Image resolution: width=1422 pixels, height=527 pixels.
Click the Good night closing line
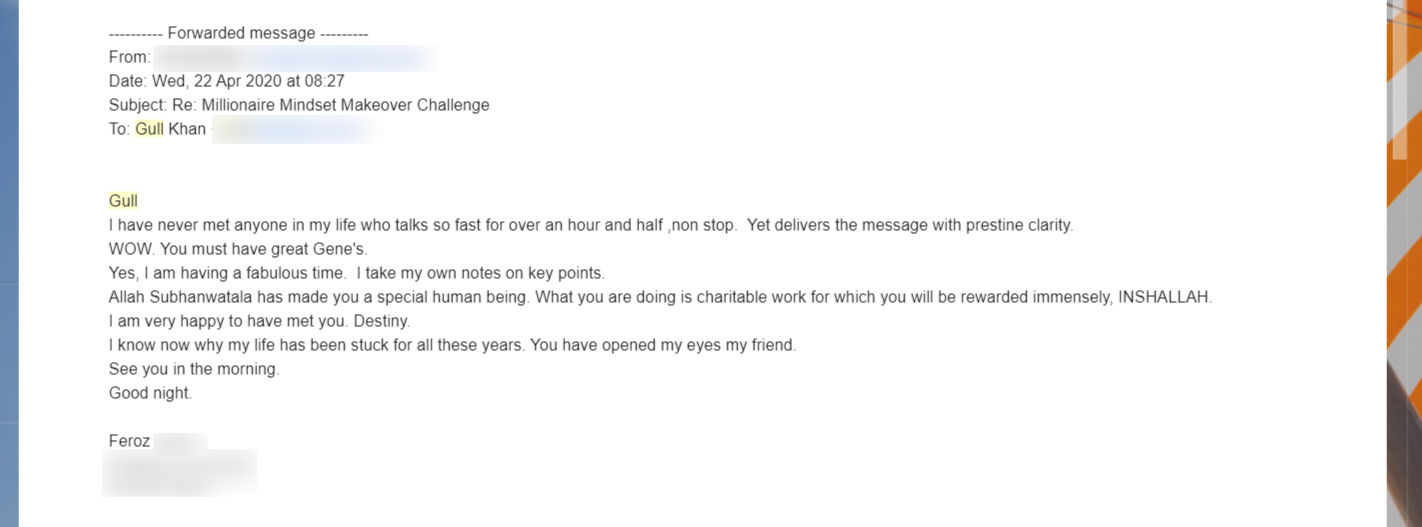click(x=150, y=393)
